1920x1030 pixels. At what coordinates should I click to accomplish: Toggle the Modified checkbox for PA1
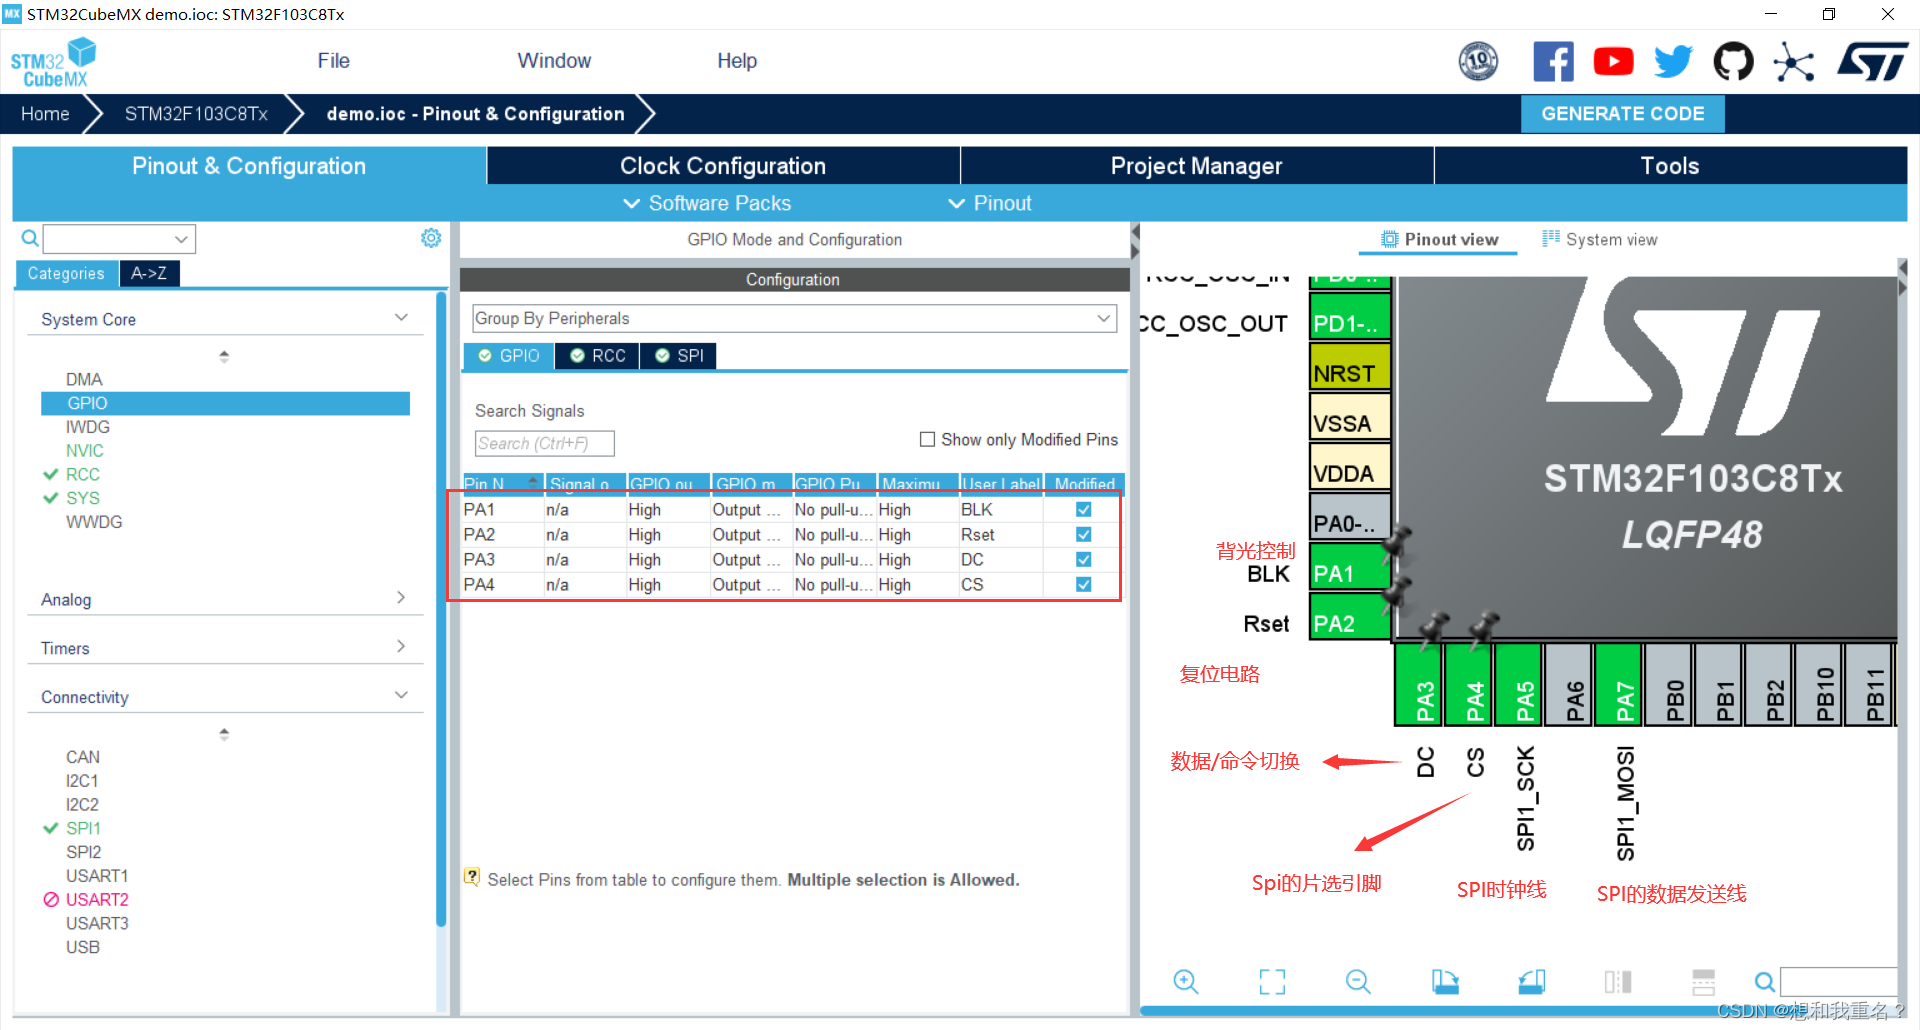coord(1083,509)
